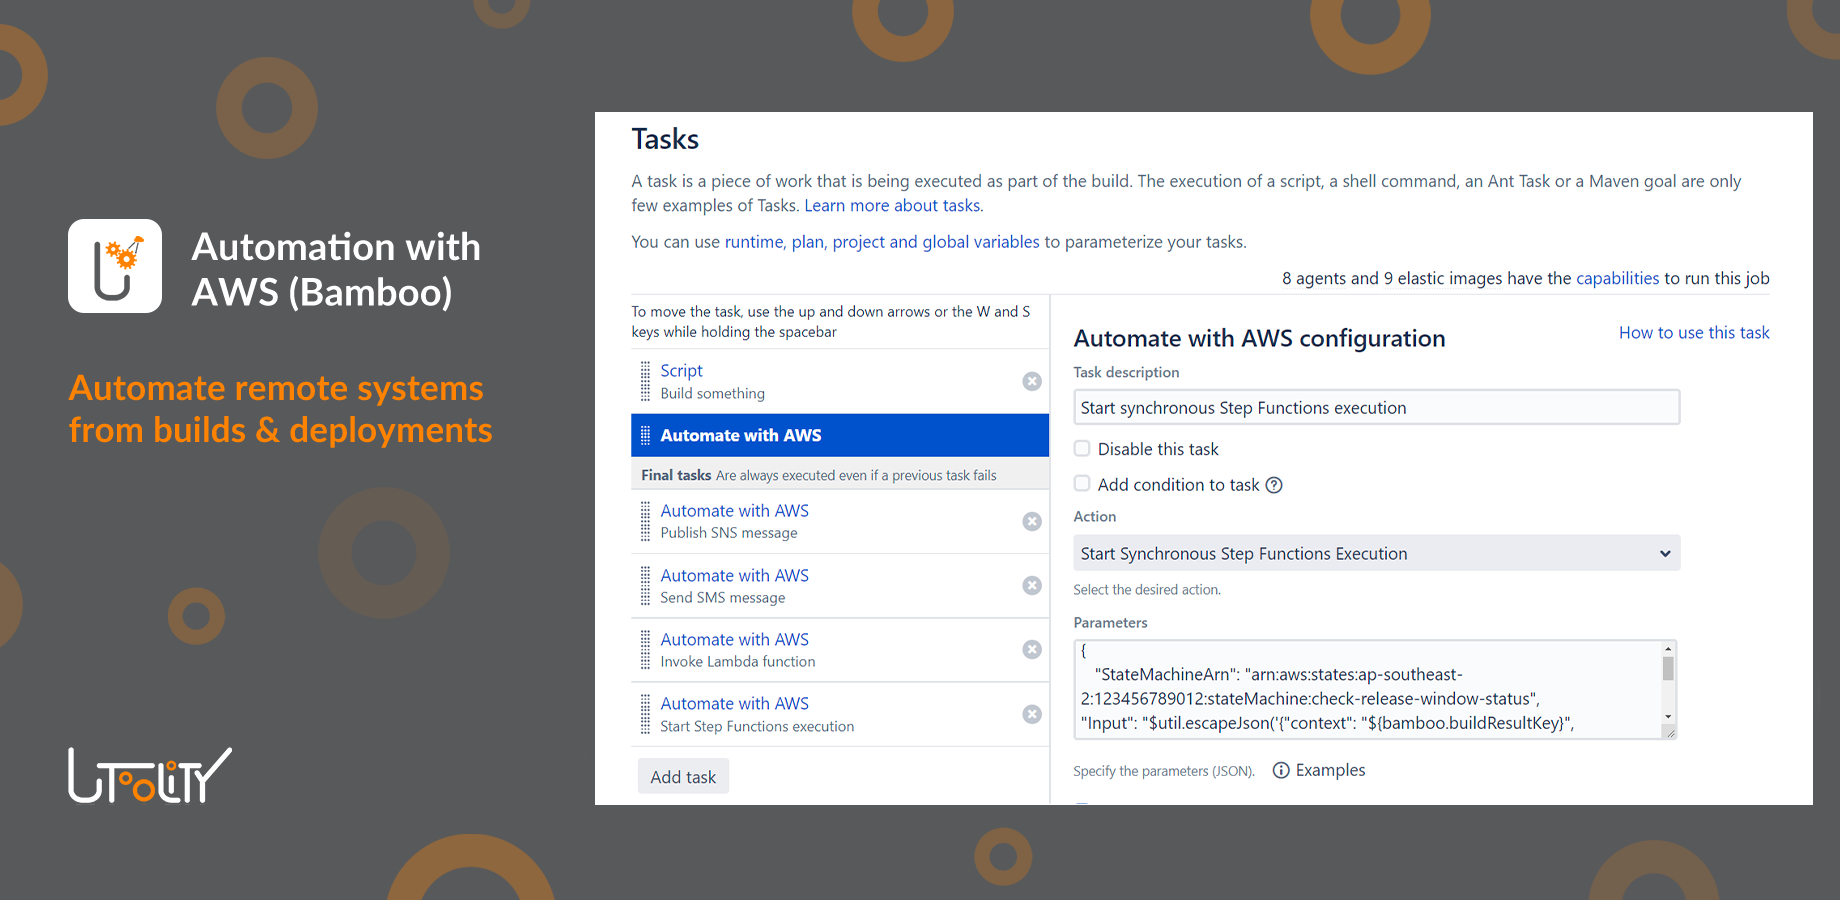Open the Action dropdown
This screenshot has height=900, width=1840.
(x=1376, y=552)
